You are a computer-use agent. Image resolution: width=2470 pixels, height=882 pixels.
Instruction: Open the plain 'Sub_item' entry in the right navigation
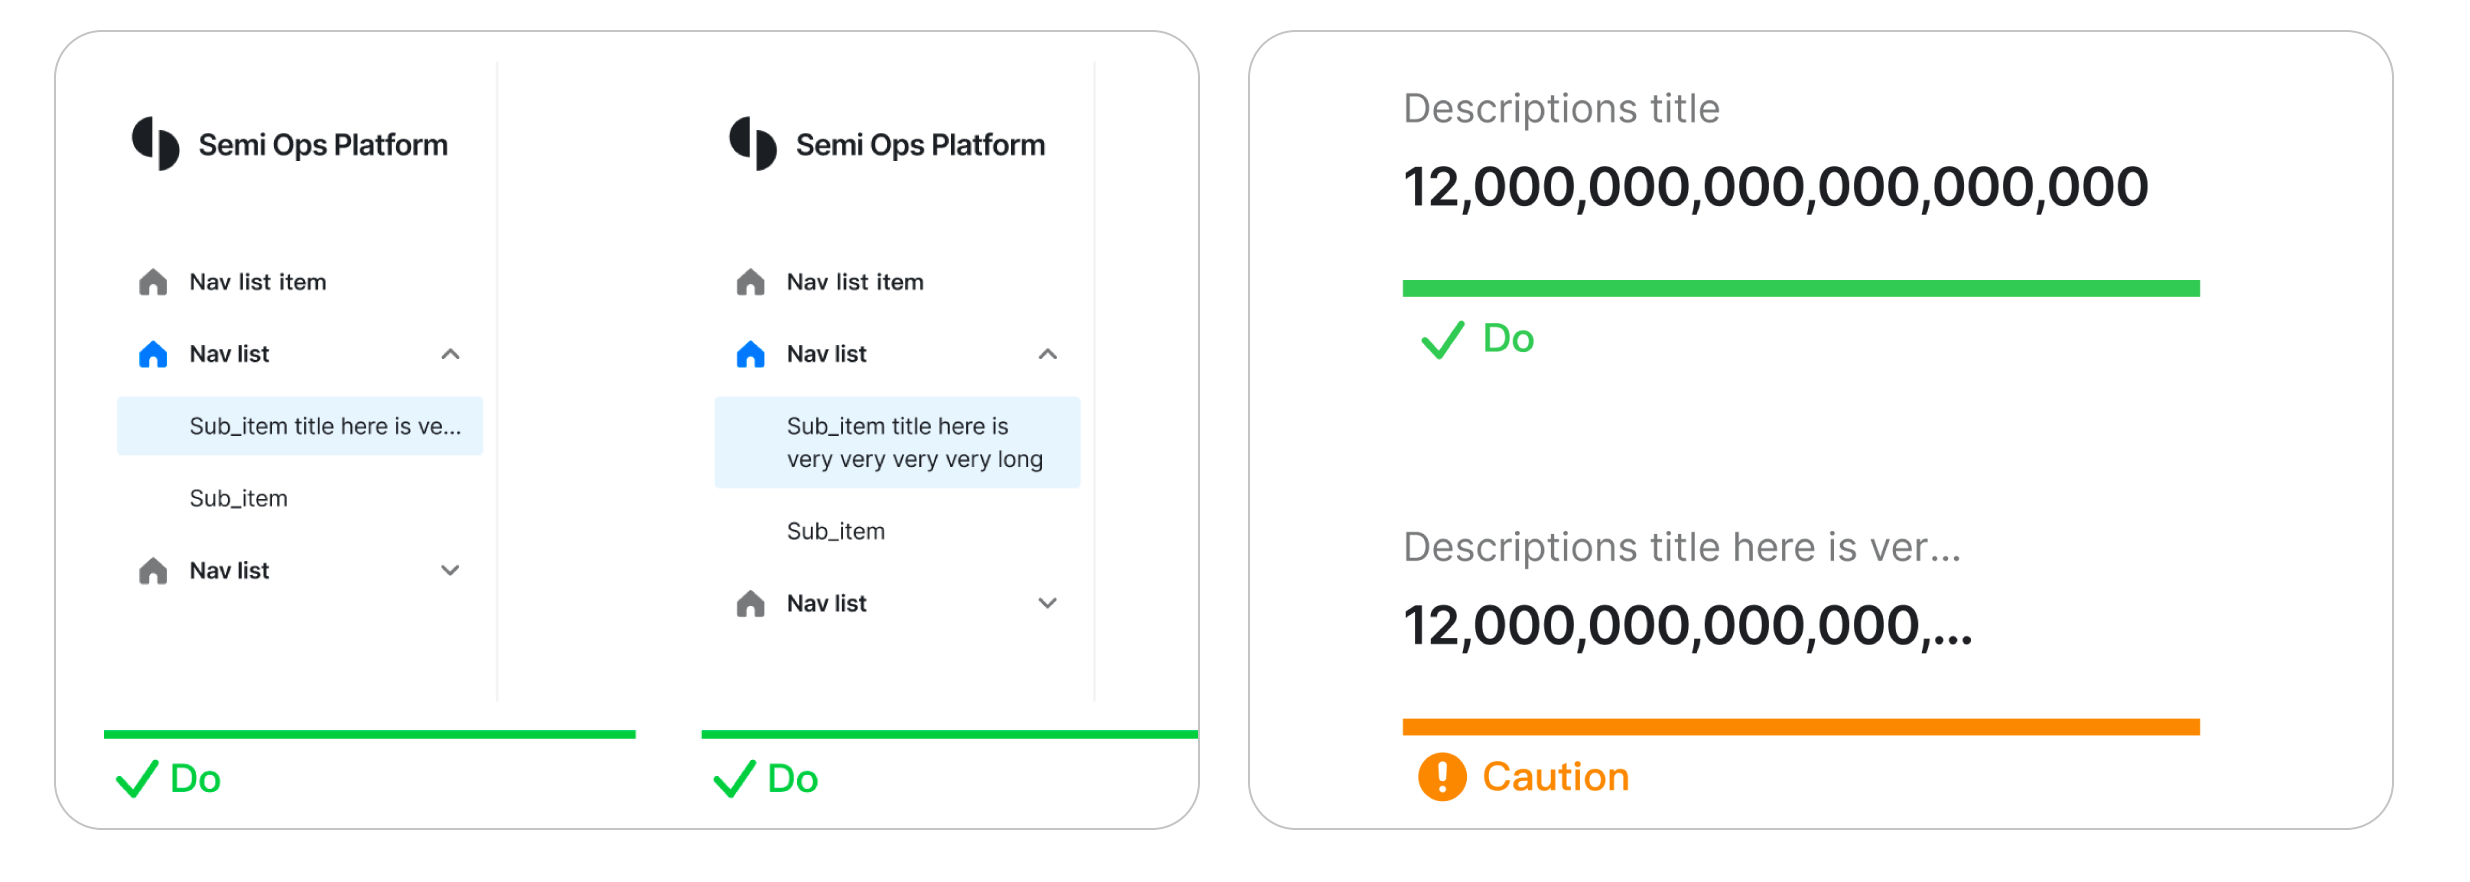[x=836, y=531]
